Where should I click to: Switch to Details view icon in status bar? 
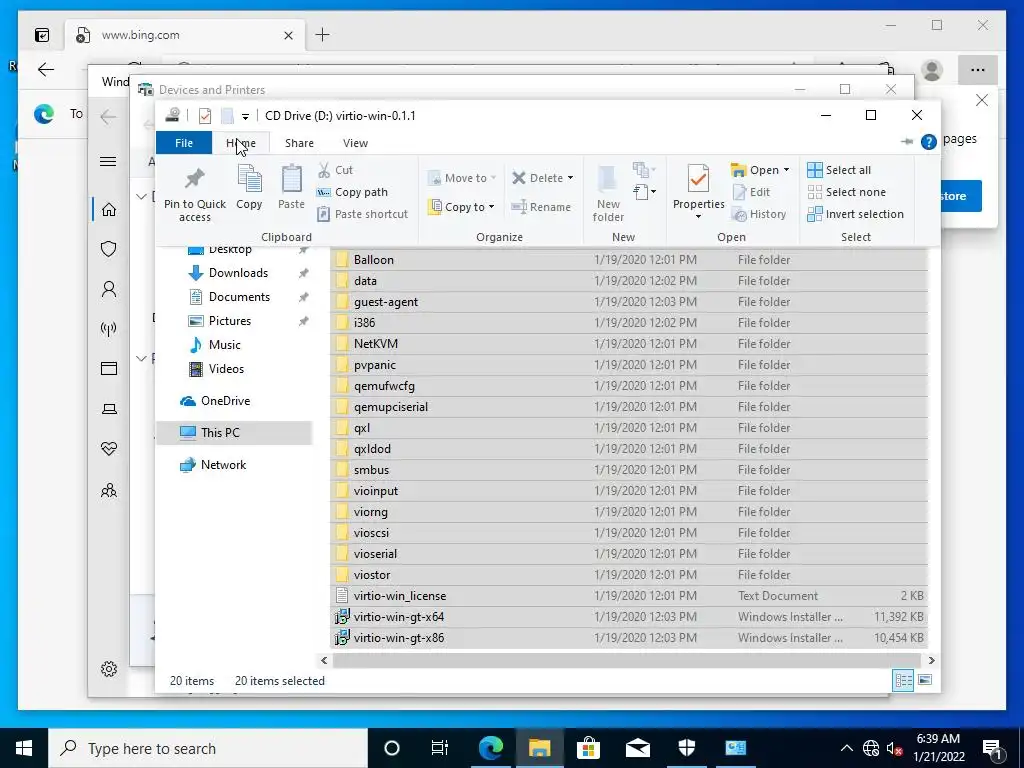click(x=903, y=680)
